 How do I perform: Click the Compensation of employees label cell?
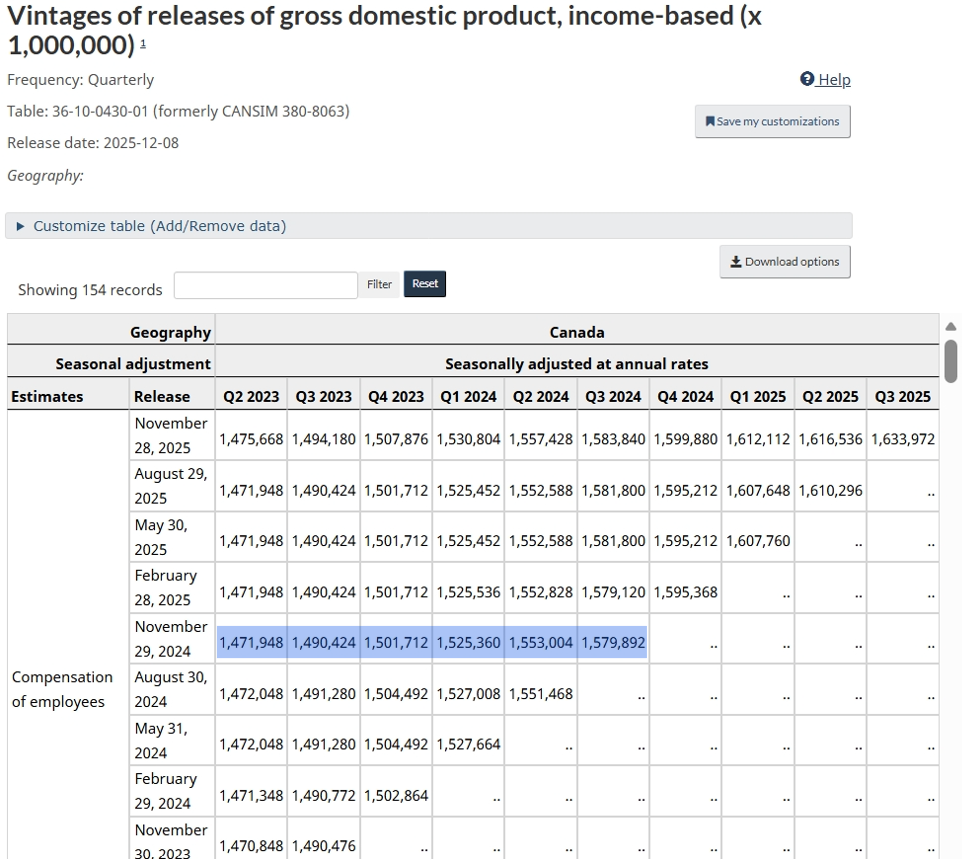point(62,689)
